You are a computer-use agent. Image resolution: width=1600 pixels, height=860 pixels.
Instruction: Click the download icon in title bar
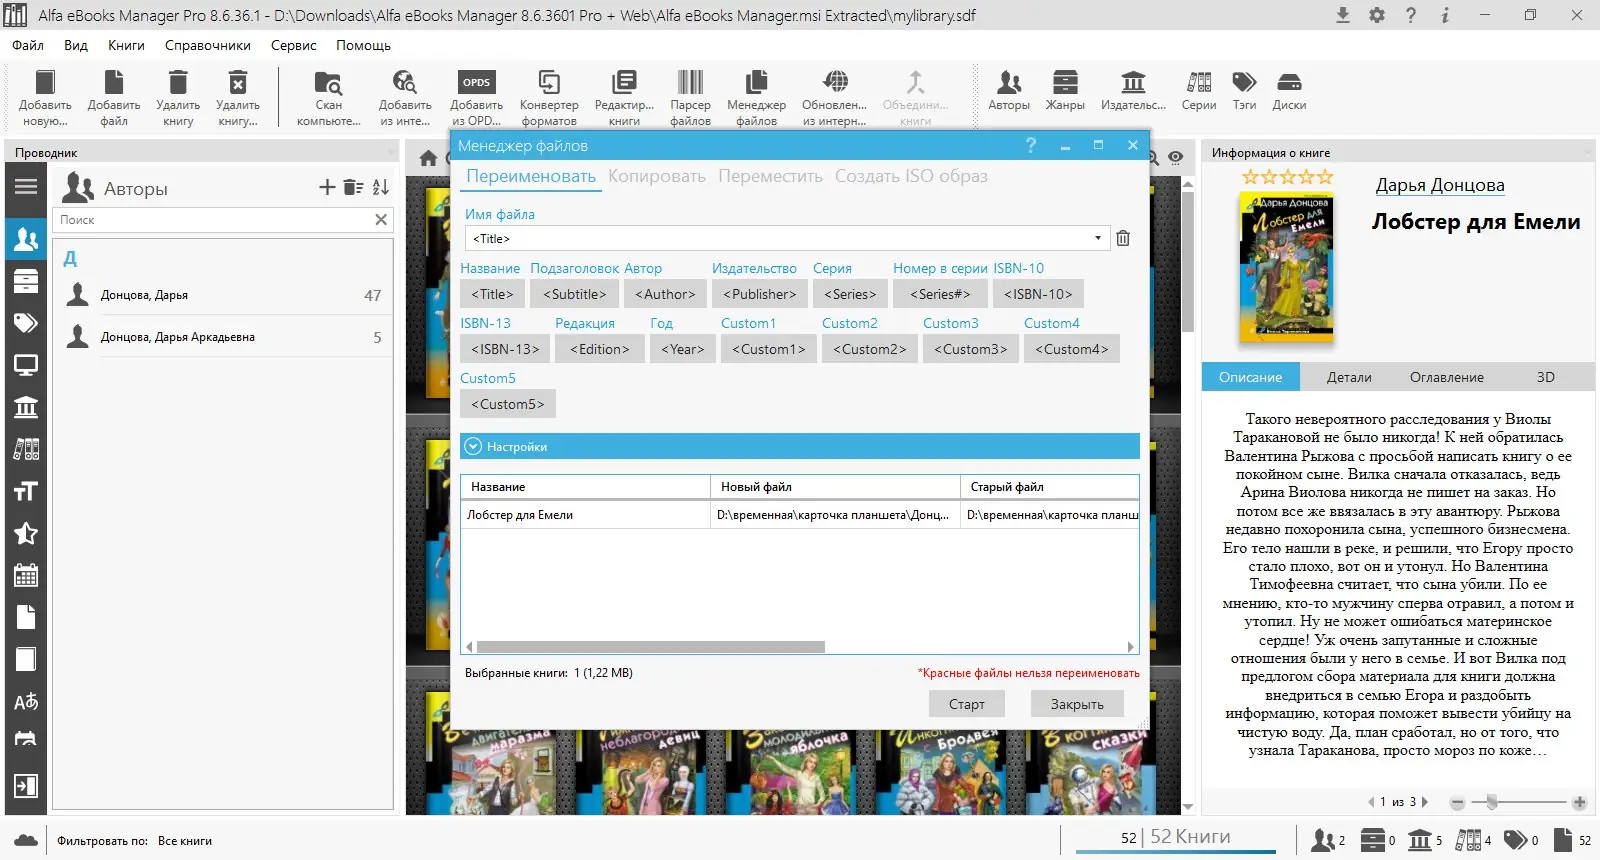tap(1343, 15)
